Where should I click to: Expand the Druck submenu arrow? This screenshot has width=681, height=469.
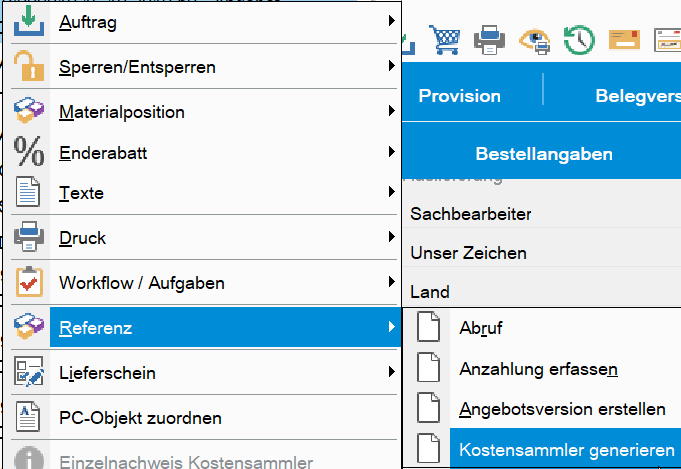coord(390,238)
